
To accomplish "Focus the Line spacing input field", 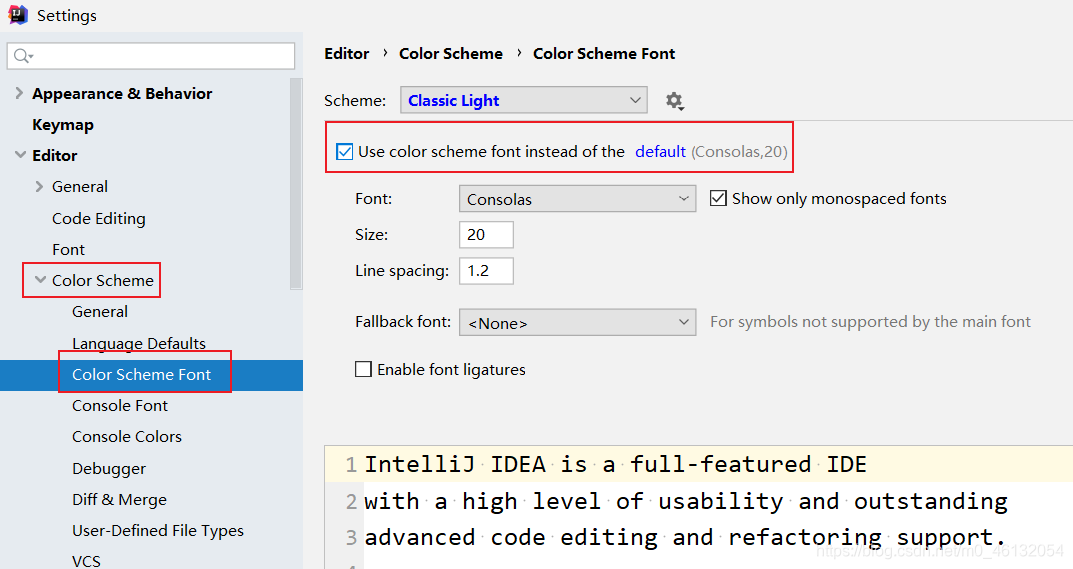I will (x=486, y=271).
